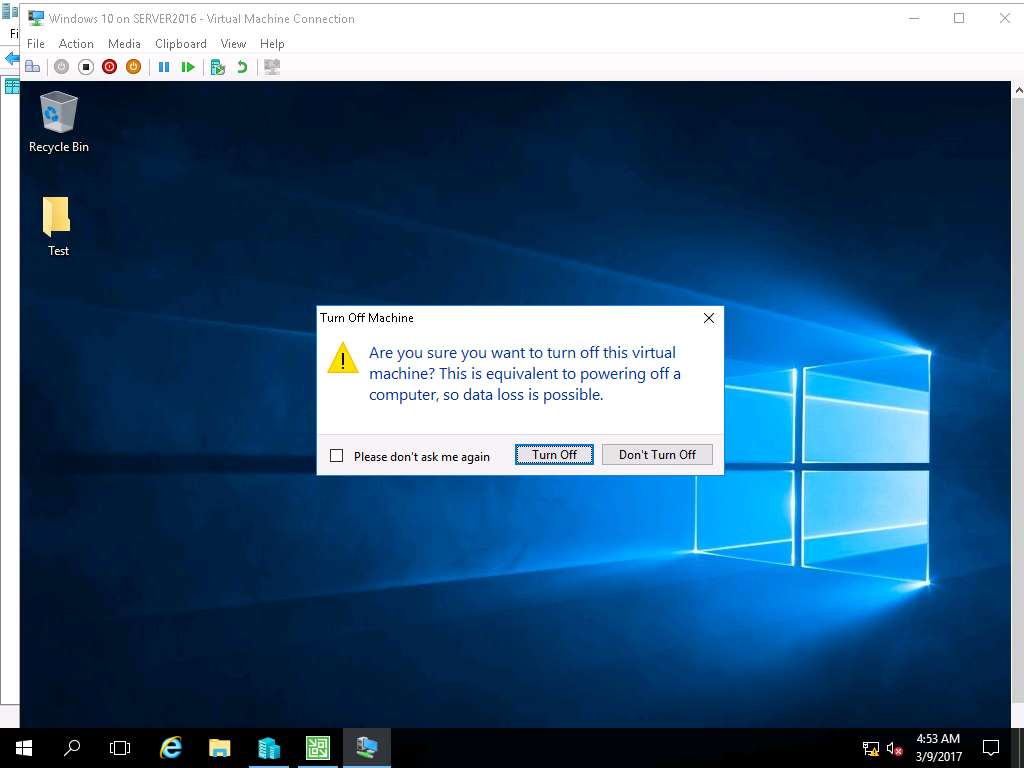This screenshot has width=1024, height=768.
Task: Click the Virtual Machine Connection taskbar icon
Action: click(366, 748)
